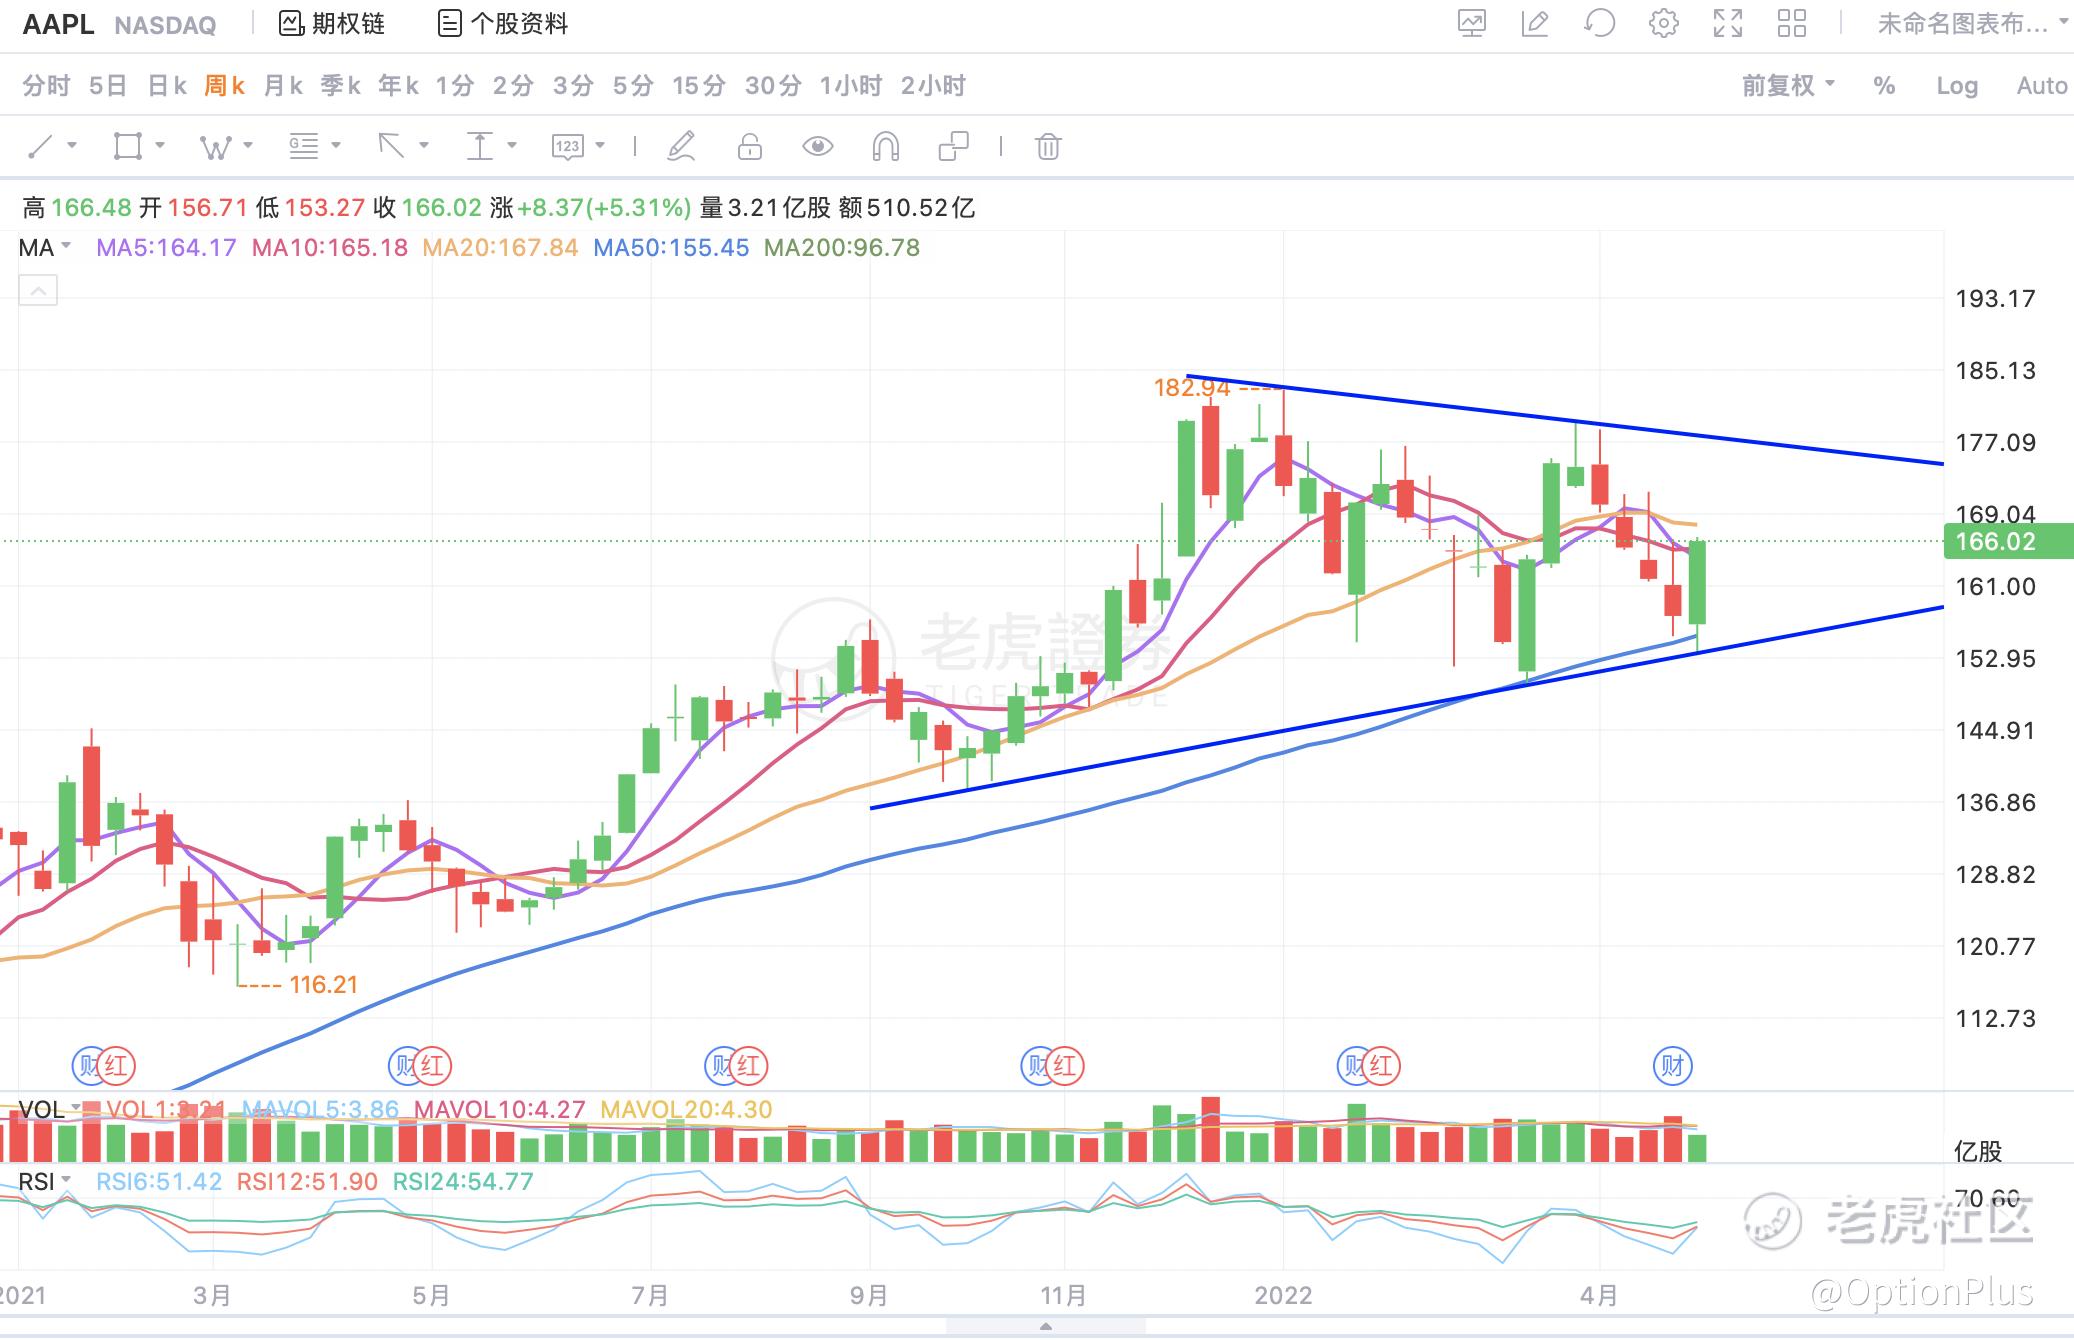Select the 1分 interval
The image size is (2074, 1340).
(455, 86)
